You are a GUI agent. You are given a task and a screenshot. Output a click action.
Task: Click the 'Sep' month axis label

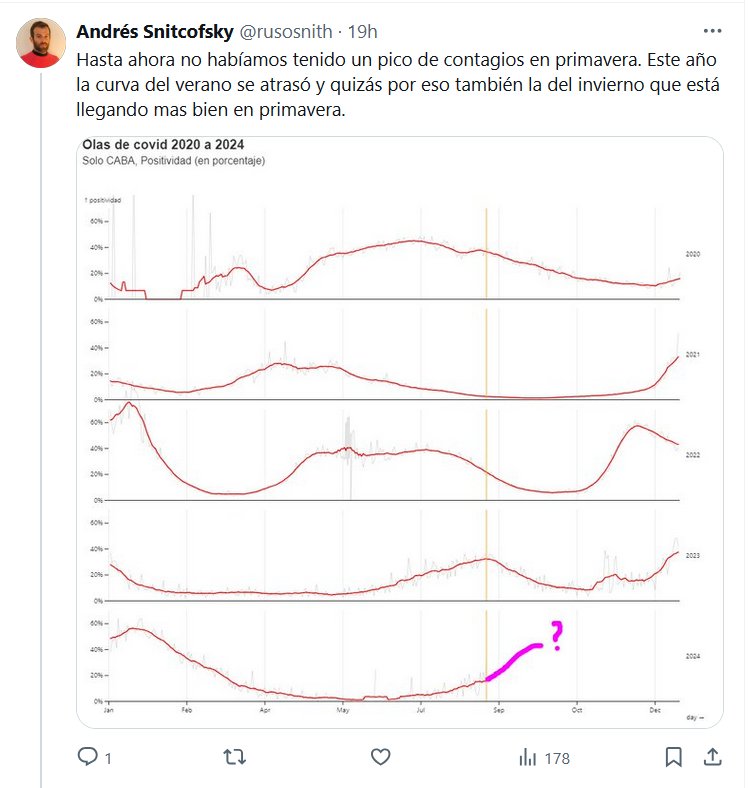(x=500, y=710)
